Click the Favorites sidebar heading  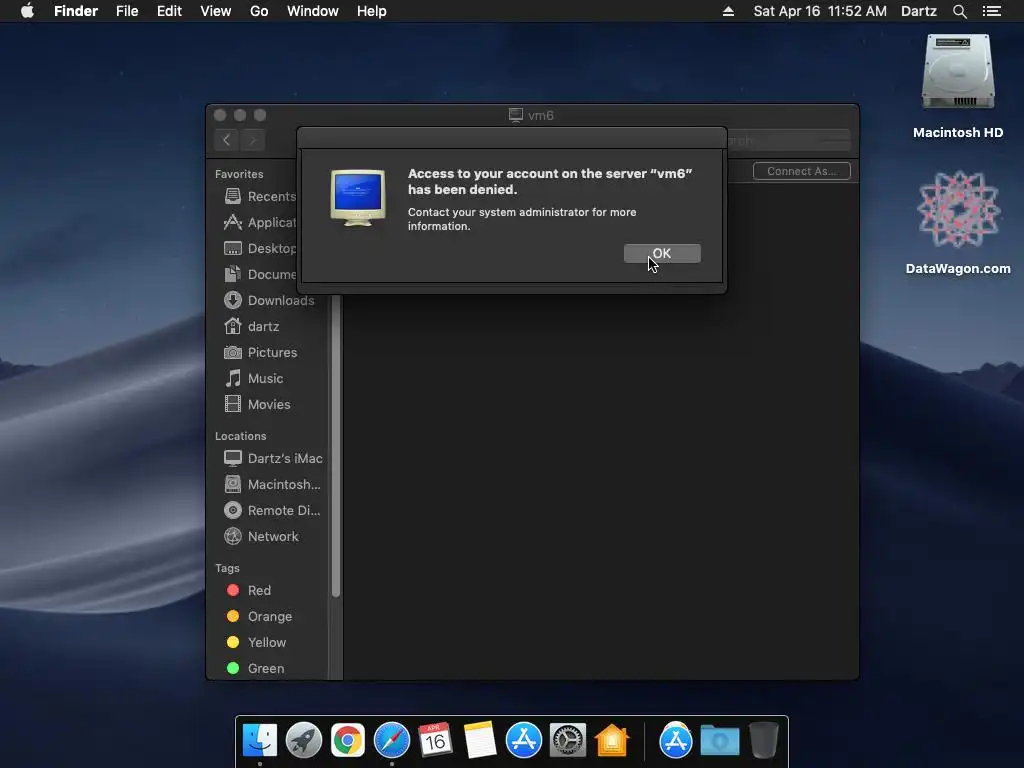point(239,174)
